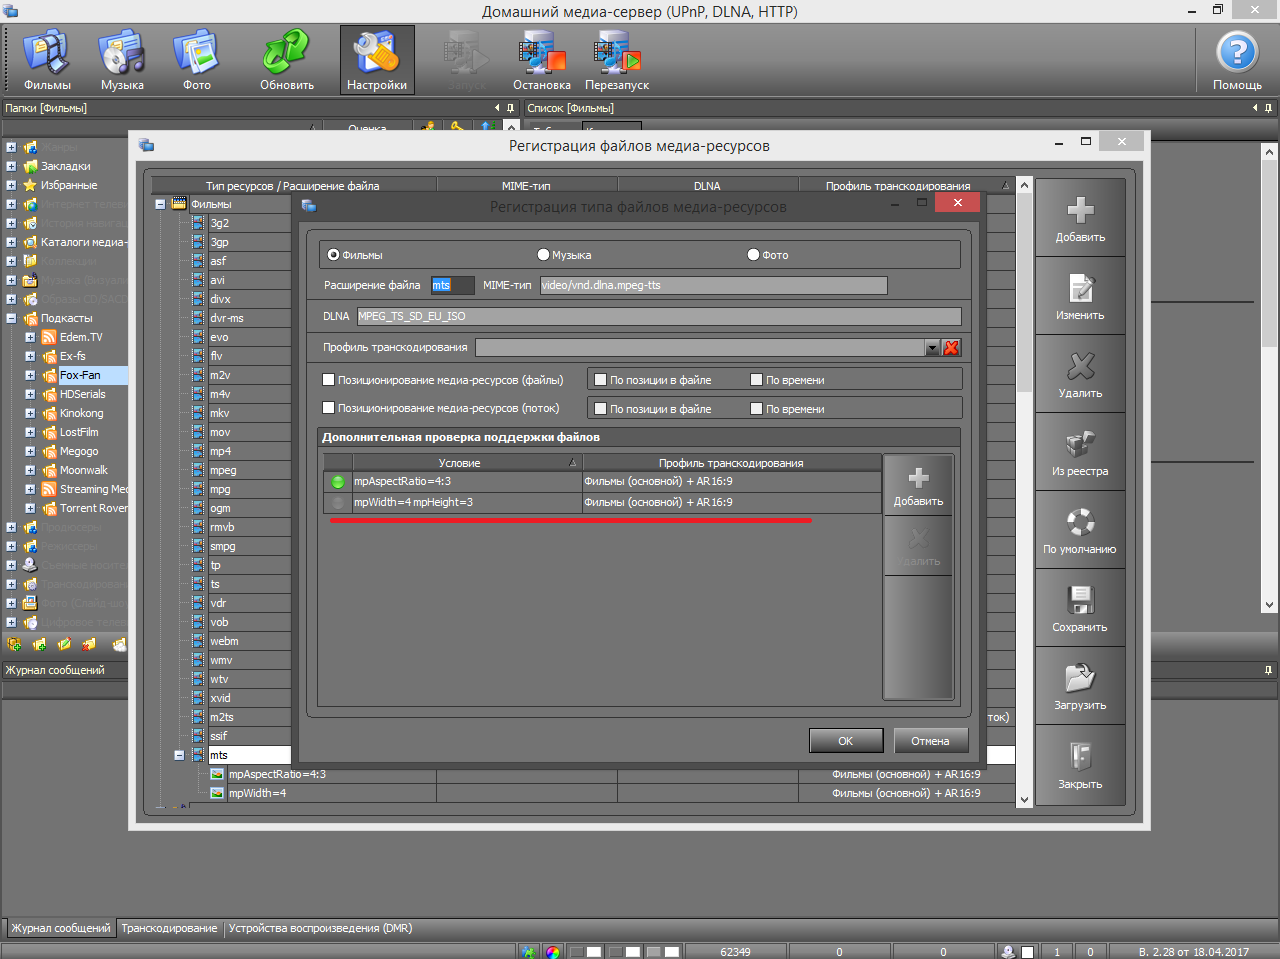
Task: Click the OK button
Action: (x=845, y=741)
